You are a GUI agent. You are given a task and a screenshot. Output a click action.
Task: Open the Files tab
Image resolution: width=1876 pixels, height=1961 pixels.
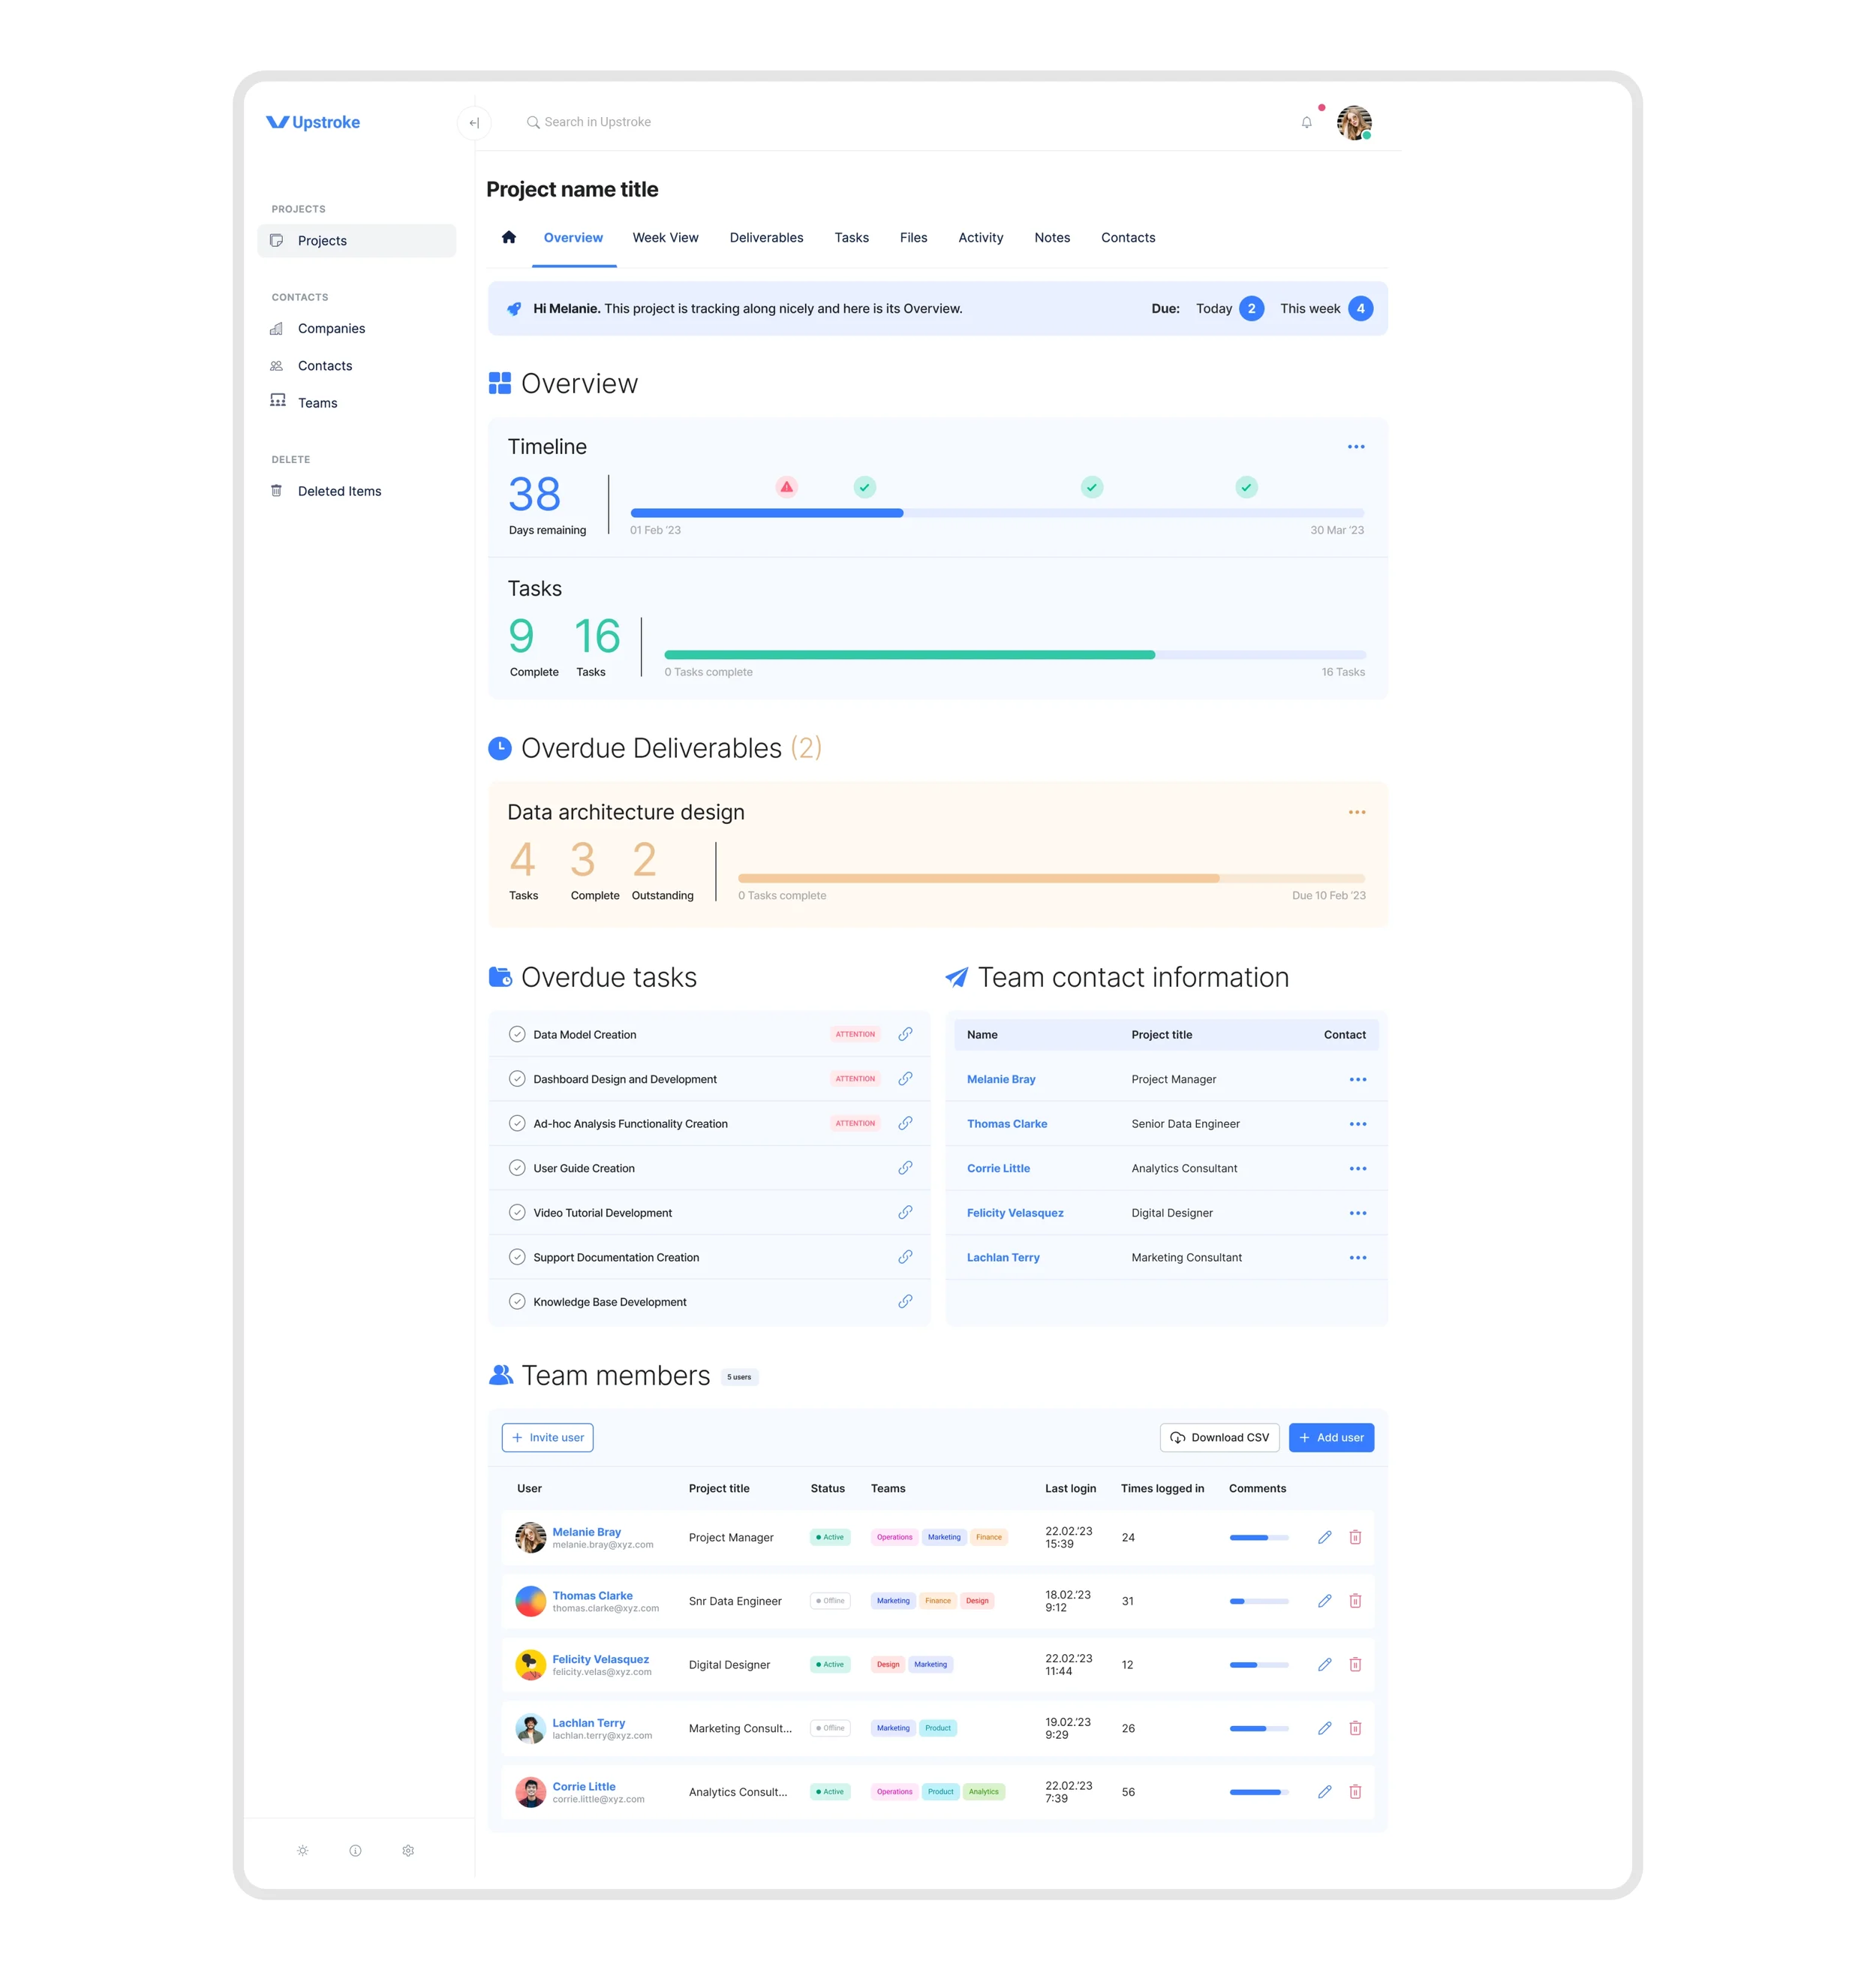pos(913,237)
